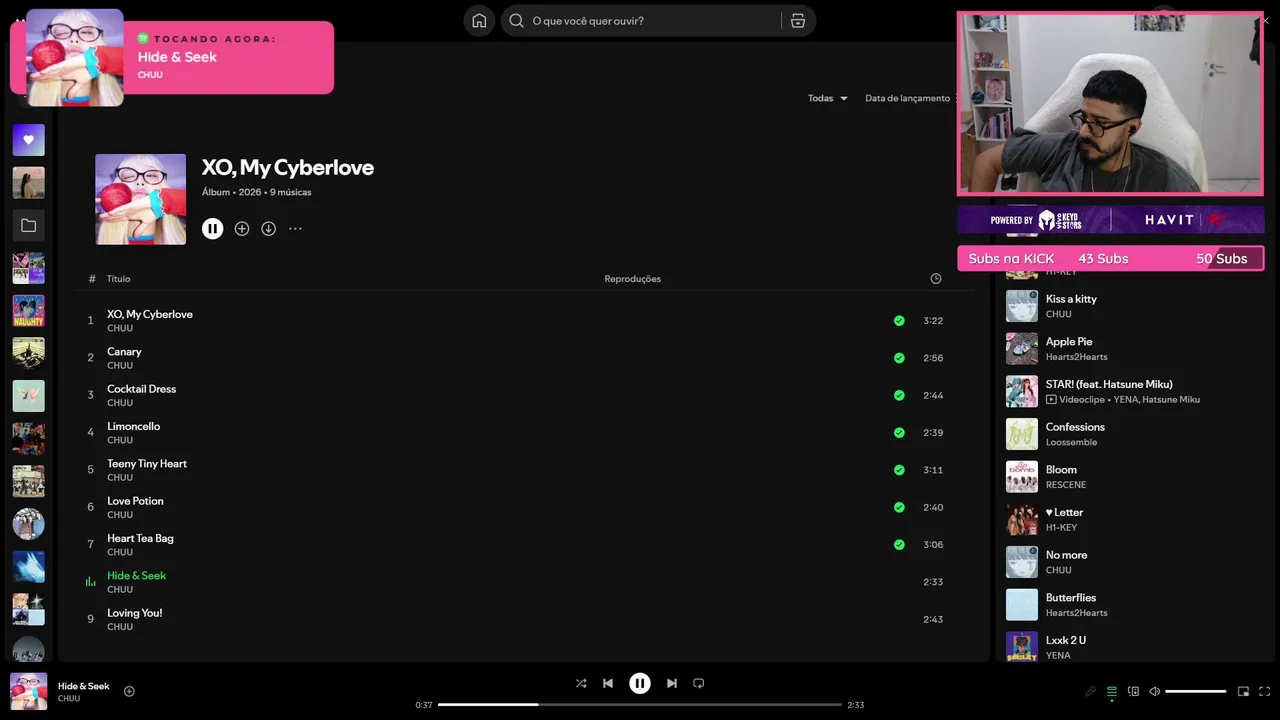Open album more options ellipsis
The height and width of the screenshot is (720, 1280).
295,228
